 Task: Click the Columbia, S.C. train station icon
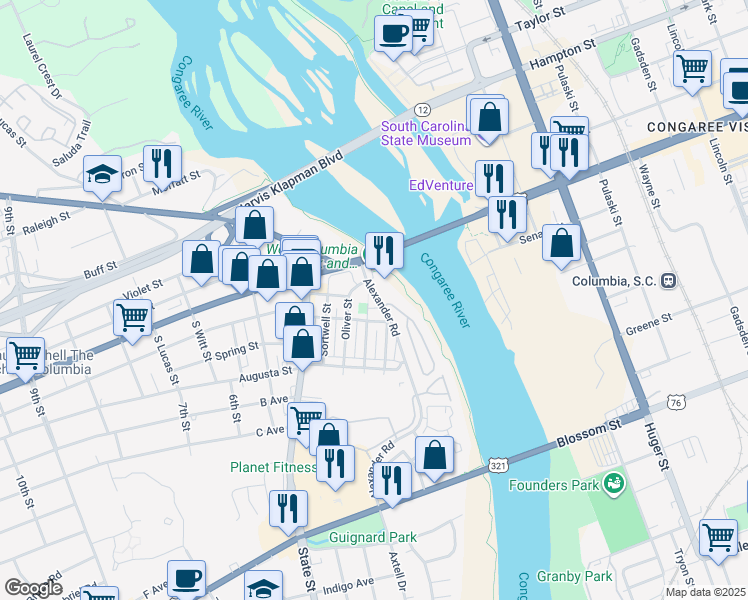669,281
